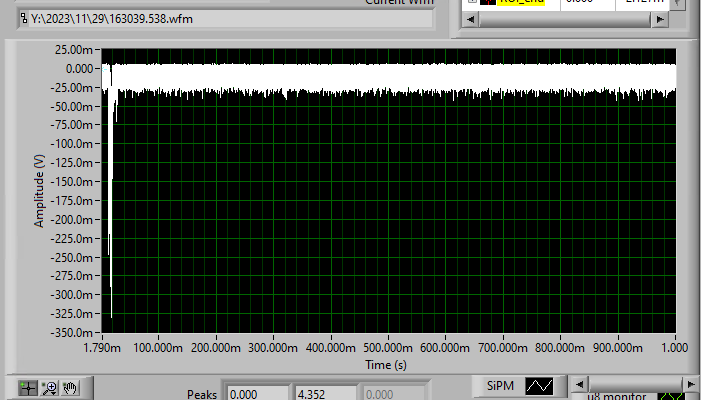Image resolution: width=701 pixels, height=400 pixels.
Task: Click the 0.000 y-axis tick label
Action: 80,69
